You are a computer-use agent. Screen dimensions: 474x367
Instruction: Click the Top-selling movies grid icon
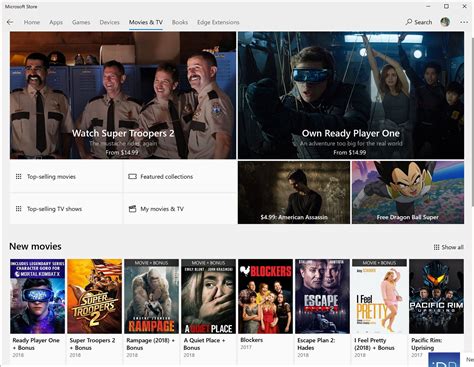point(19,177)
